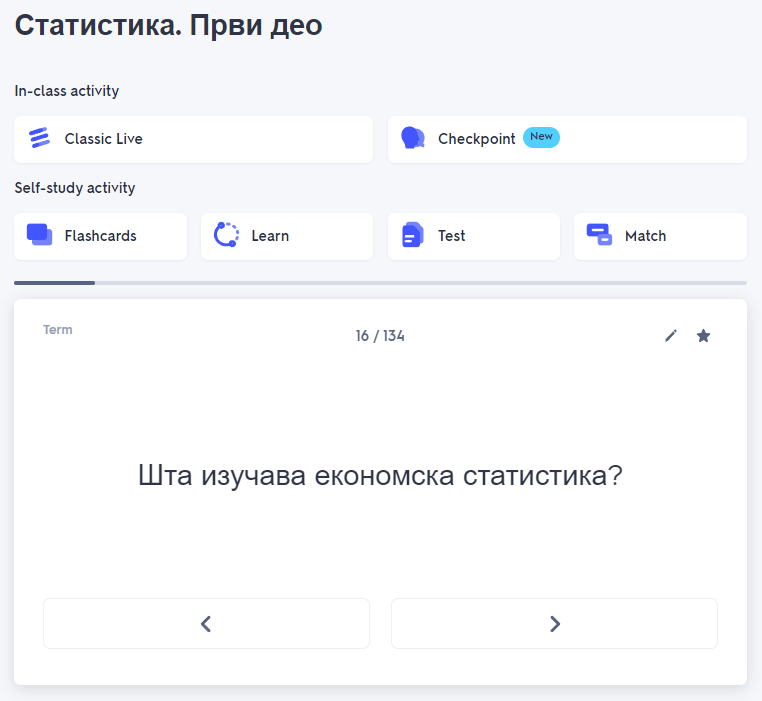Start Flashcards study mode
The width and height of the screenshot is (762, 701).
coord(101,236)
